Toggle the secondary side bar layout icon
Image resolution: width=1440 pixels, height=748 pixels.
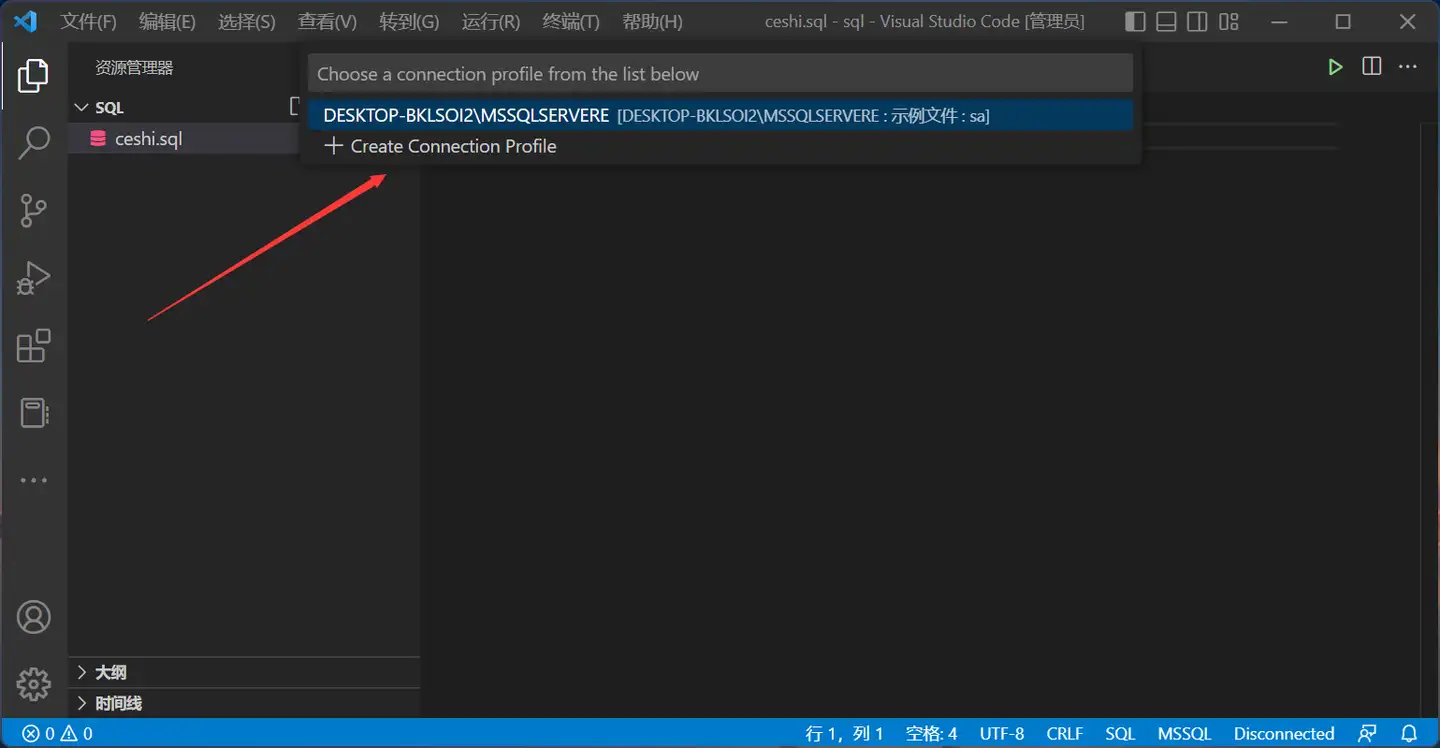(x=1197, y=21)
